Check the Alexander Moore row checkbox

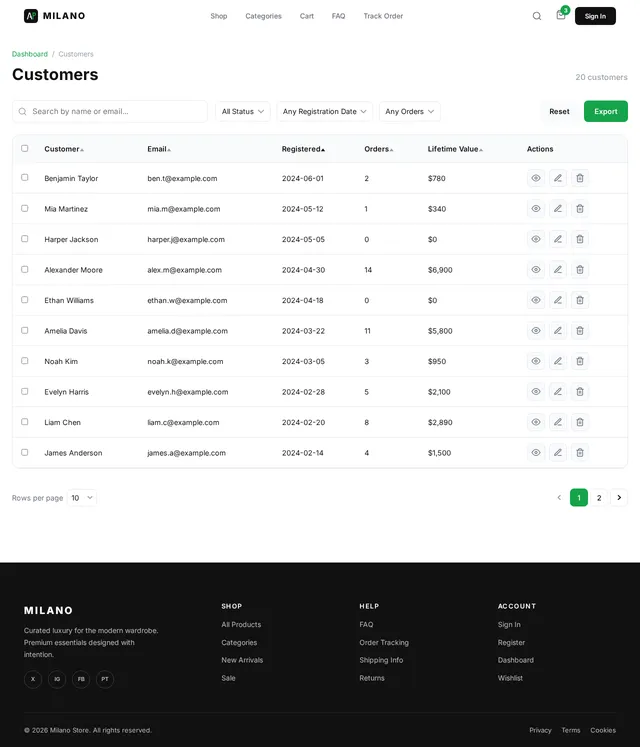[25, 269]
